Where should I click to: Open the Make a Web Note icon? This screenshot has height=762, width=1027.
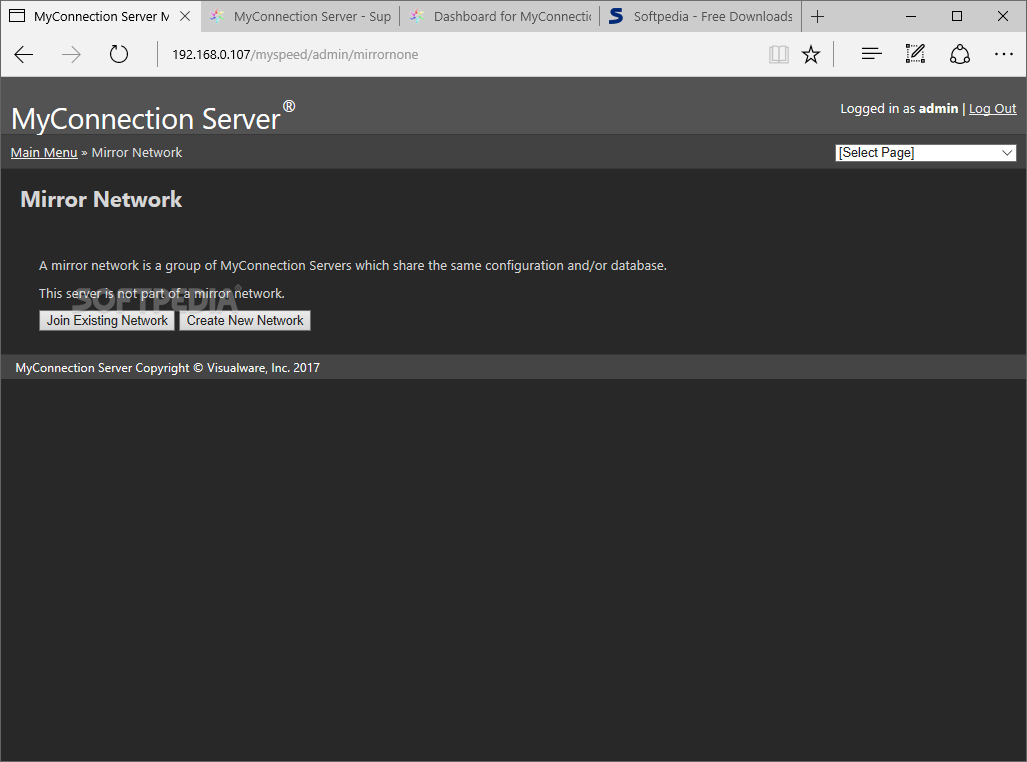[x=915, y=54]
